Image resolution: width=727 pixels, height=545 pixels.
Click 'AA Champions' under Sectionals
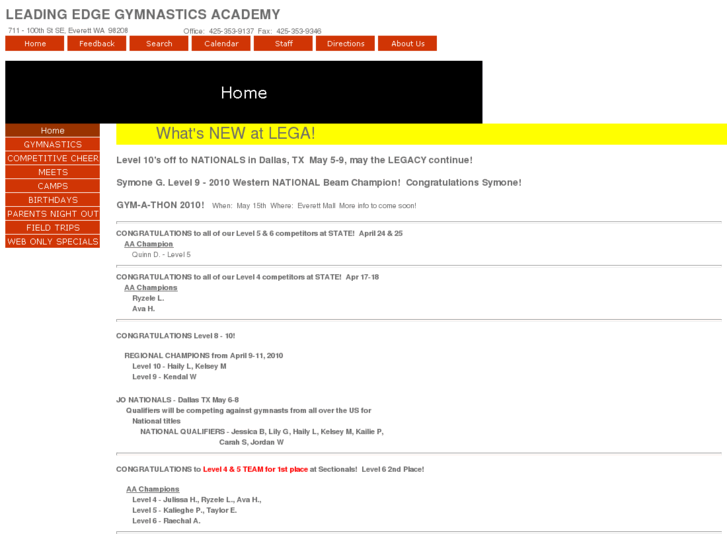pyautogui.click(x=153, y=489)
